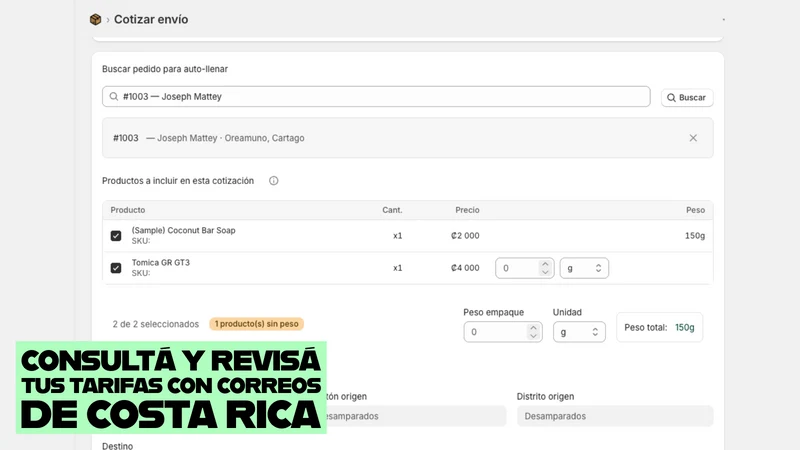Click the search magnifier icon inside order field

tap(114, 96)
